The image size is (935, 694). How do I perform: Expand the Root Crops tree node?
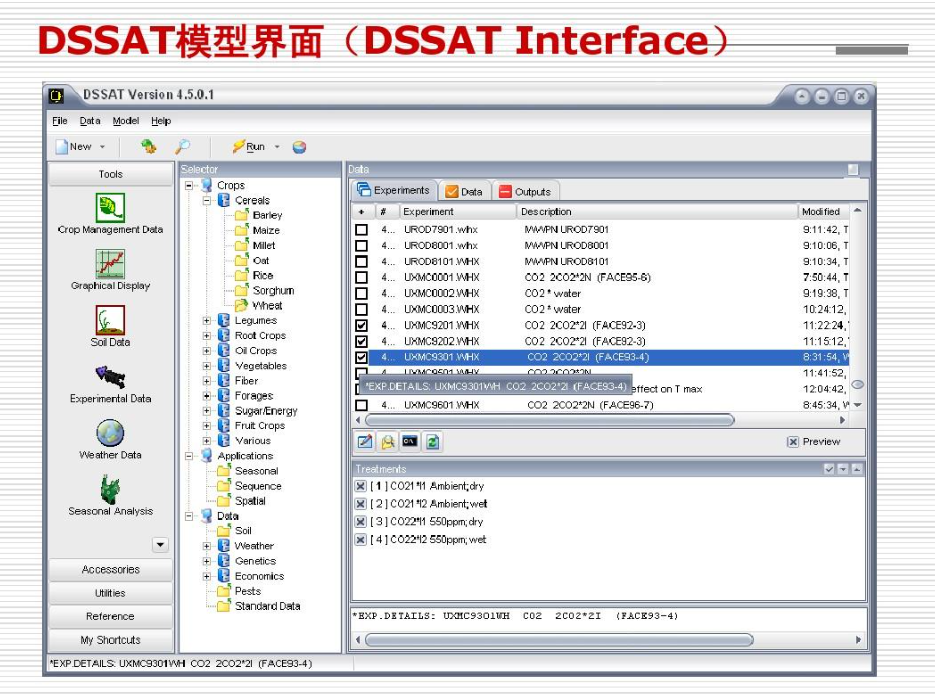(207, 336)
